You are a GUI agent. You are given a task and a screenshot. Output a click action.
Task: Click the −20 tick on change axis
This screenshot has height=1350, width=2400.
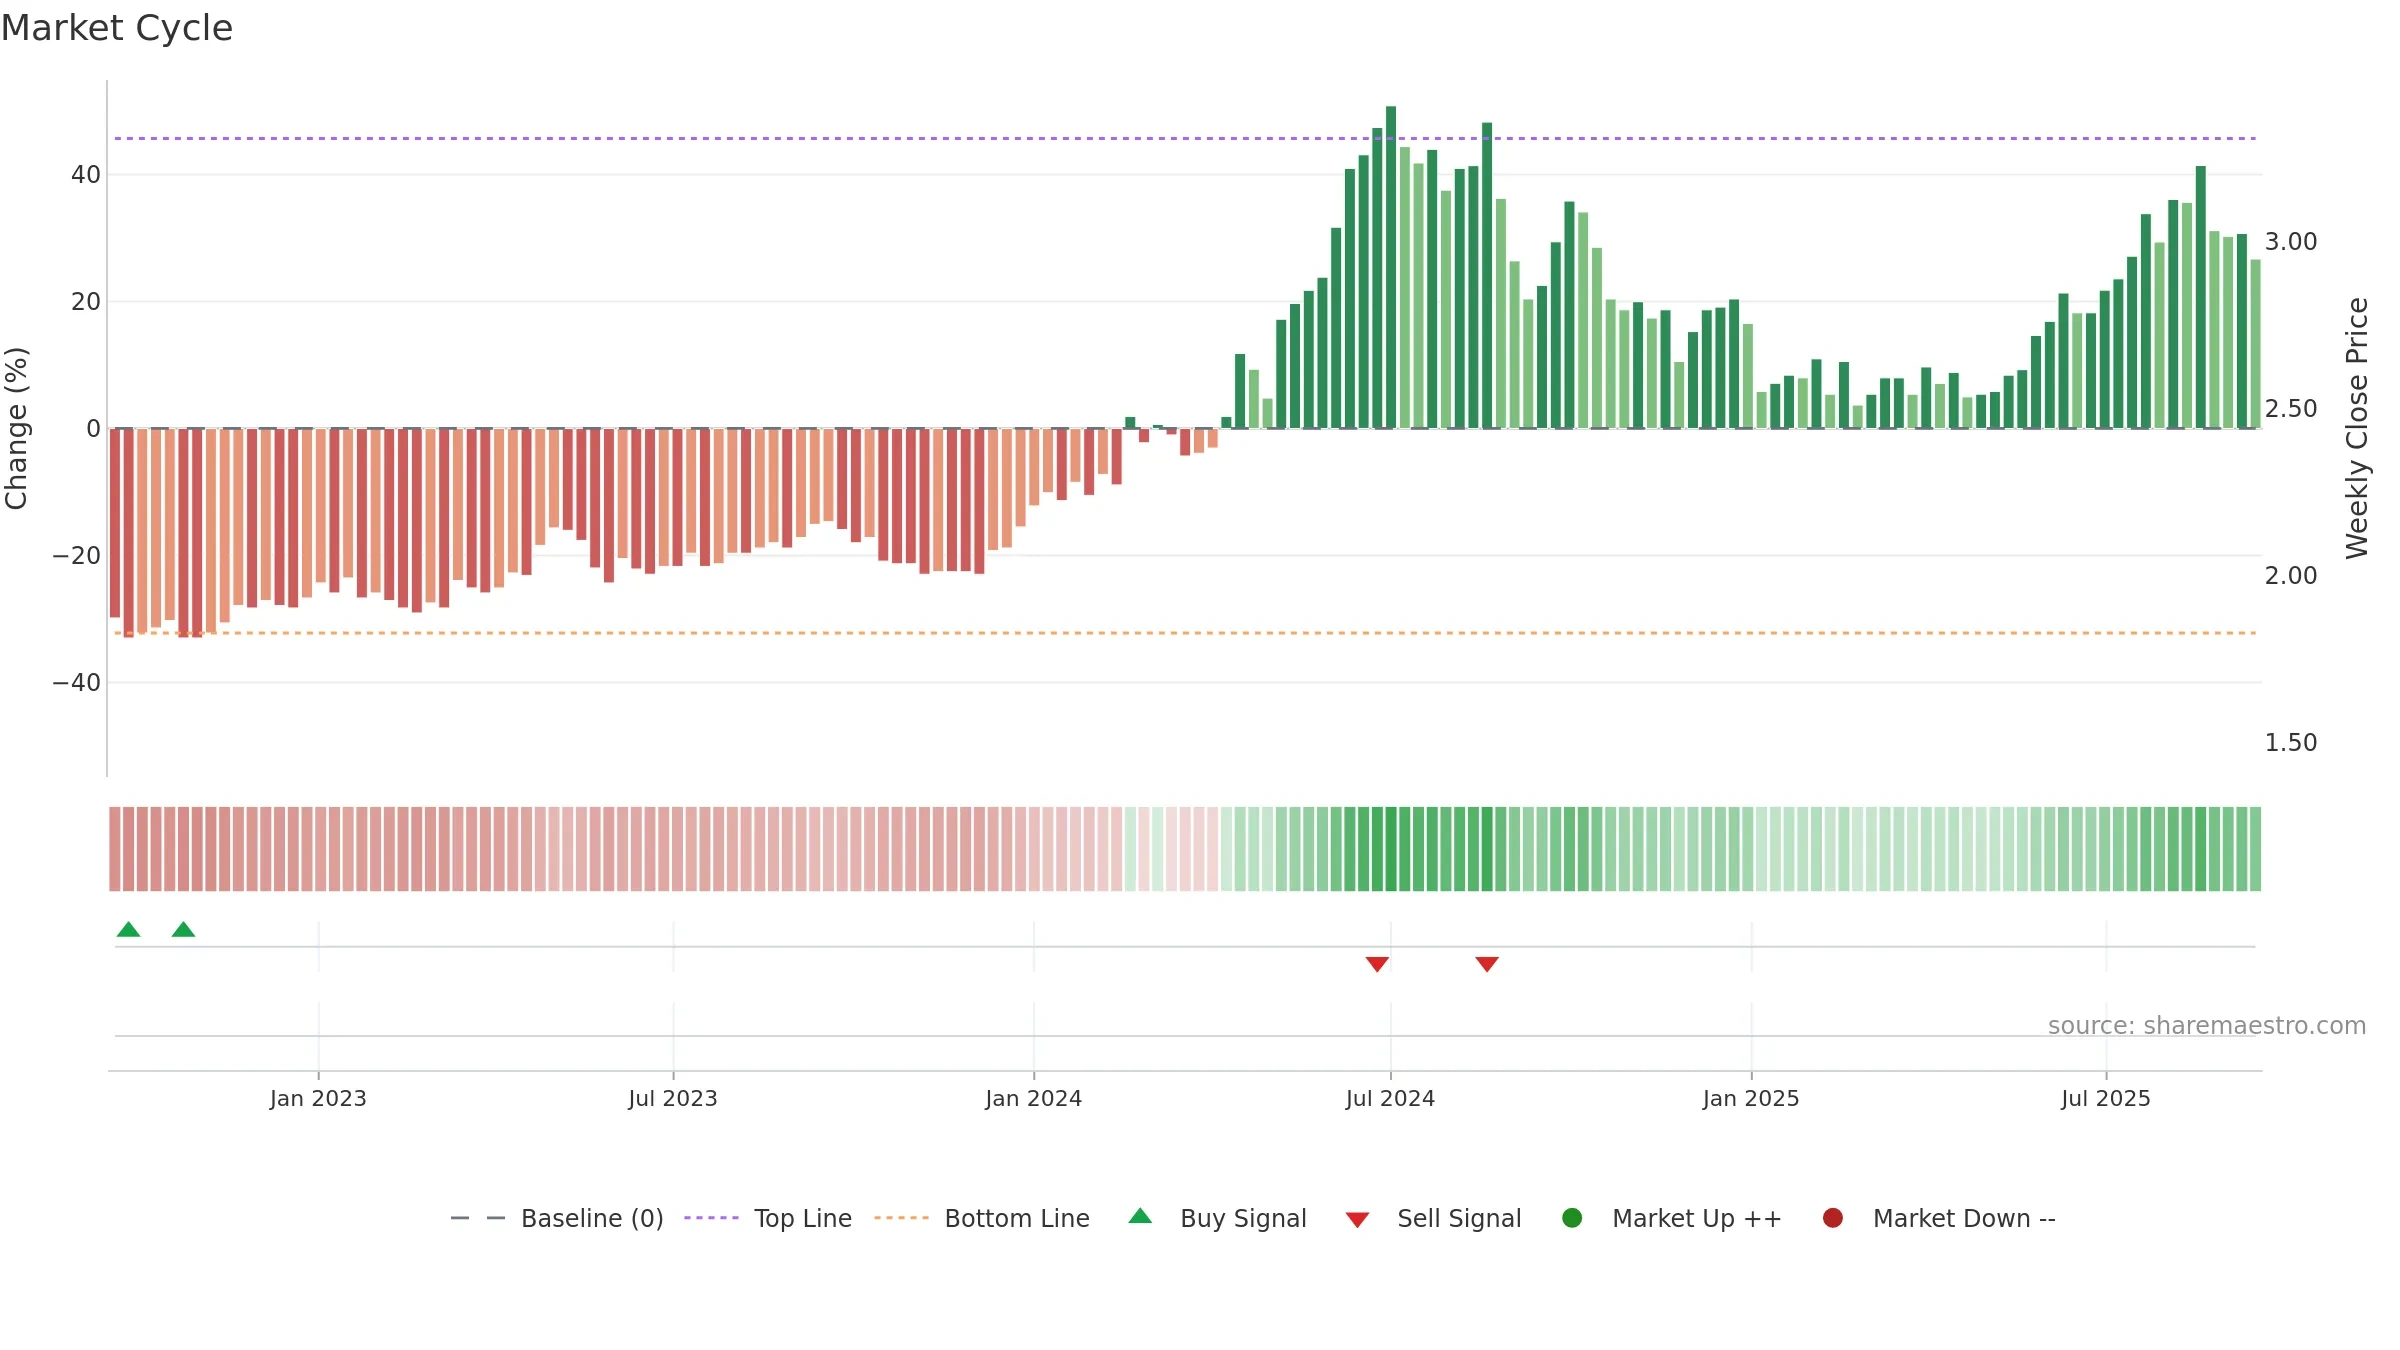[77, 556]
